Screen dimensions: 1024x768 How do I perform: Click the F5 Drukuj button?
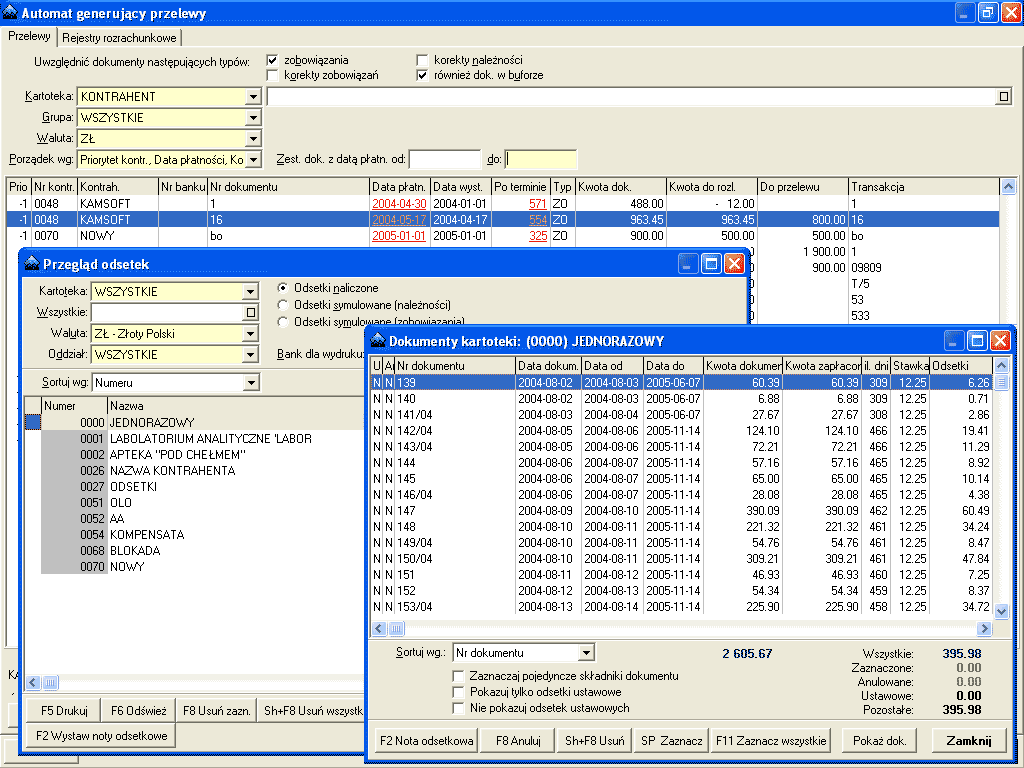64,711
